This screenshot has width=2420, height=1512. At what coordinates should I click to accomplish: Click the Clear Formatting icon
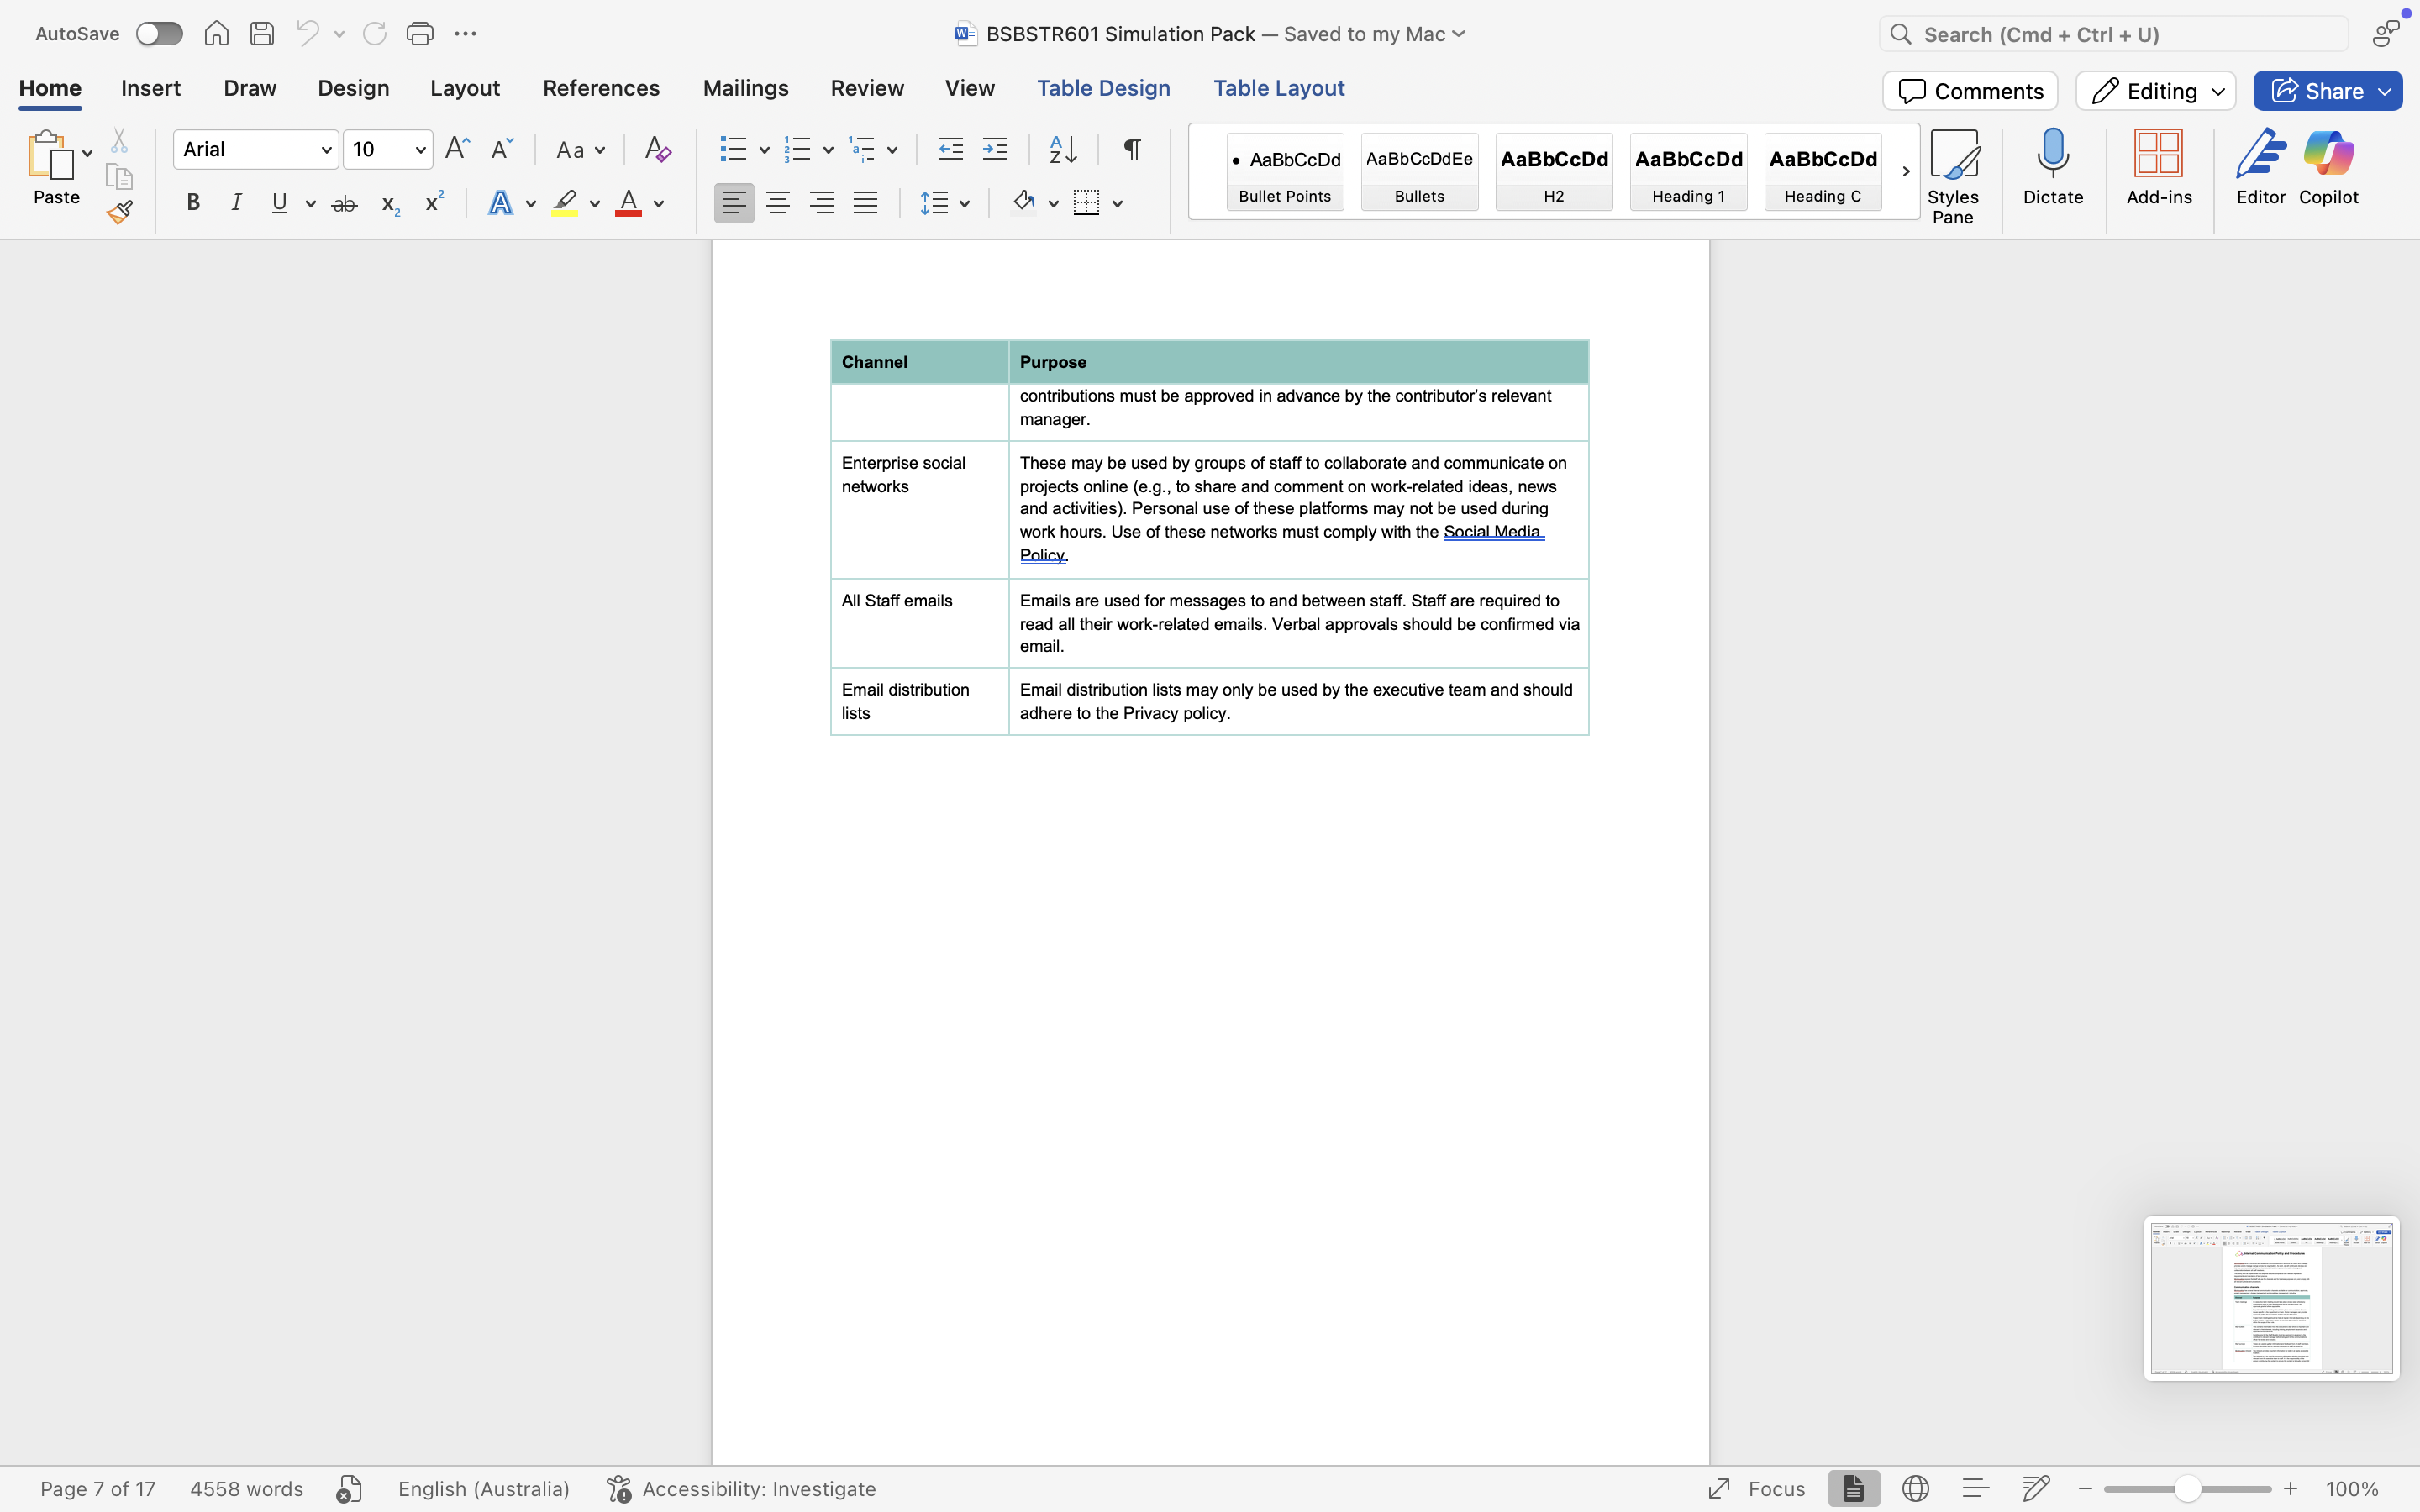coord(657,150)
